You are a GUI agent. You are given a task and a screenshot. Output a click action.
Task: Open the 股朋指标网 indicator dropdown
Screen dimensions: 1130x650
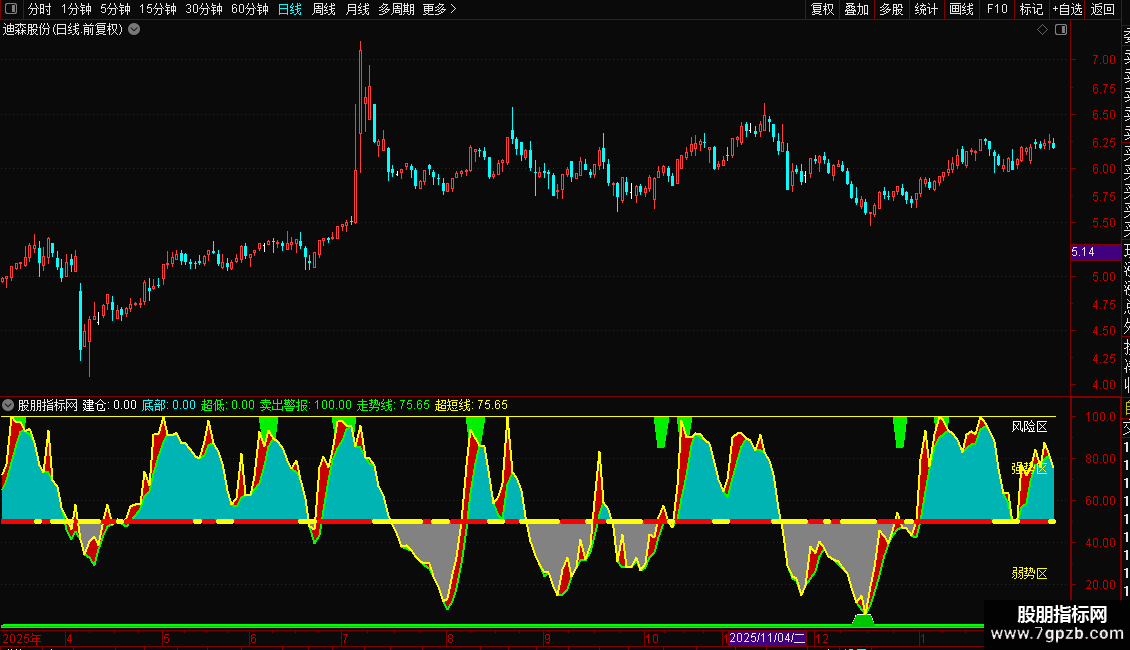[8, 405]
